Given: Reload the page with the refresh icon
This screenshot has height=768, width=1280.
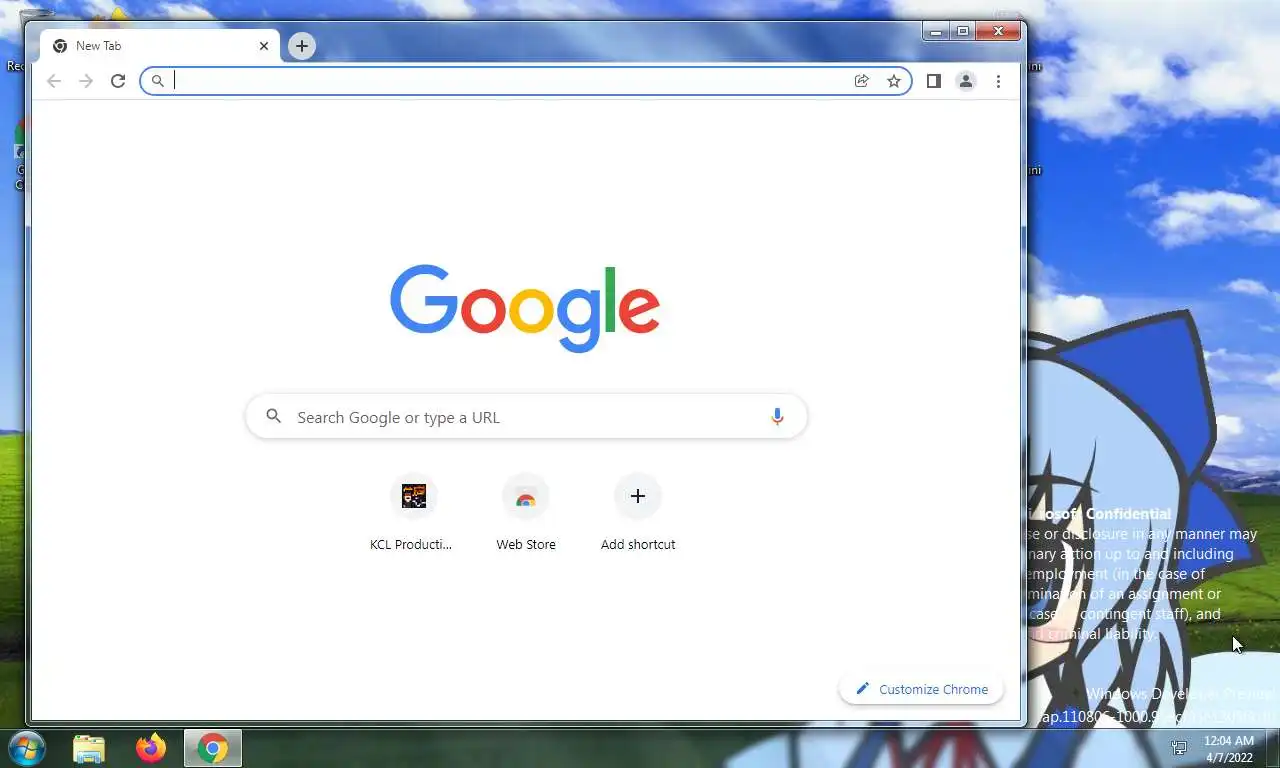Looking at the screenshot, I should [x=118, y=81].
